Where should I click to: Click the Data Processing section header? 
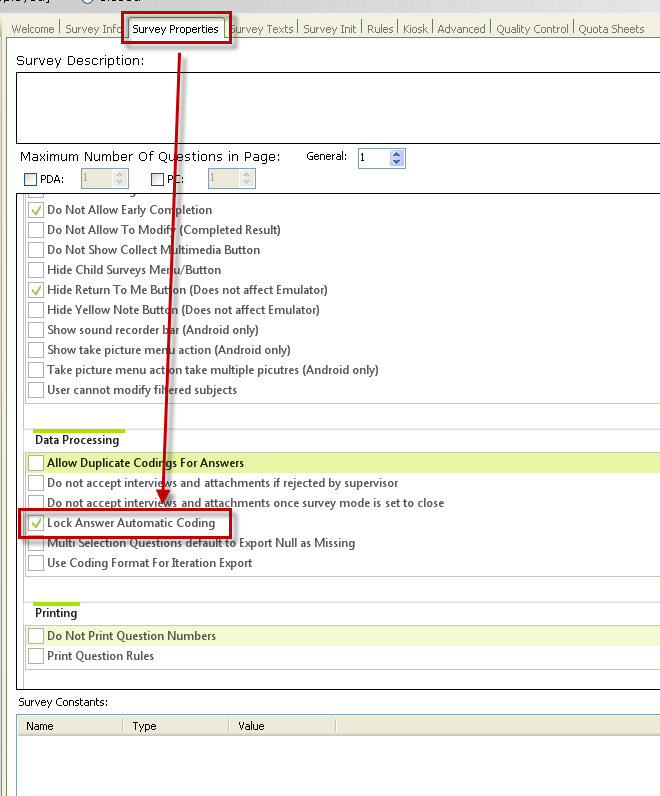pyautogui.click(x=77, y=440)
